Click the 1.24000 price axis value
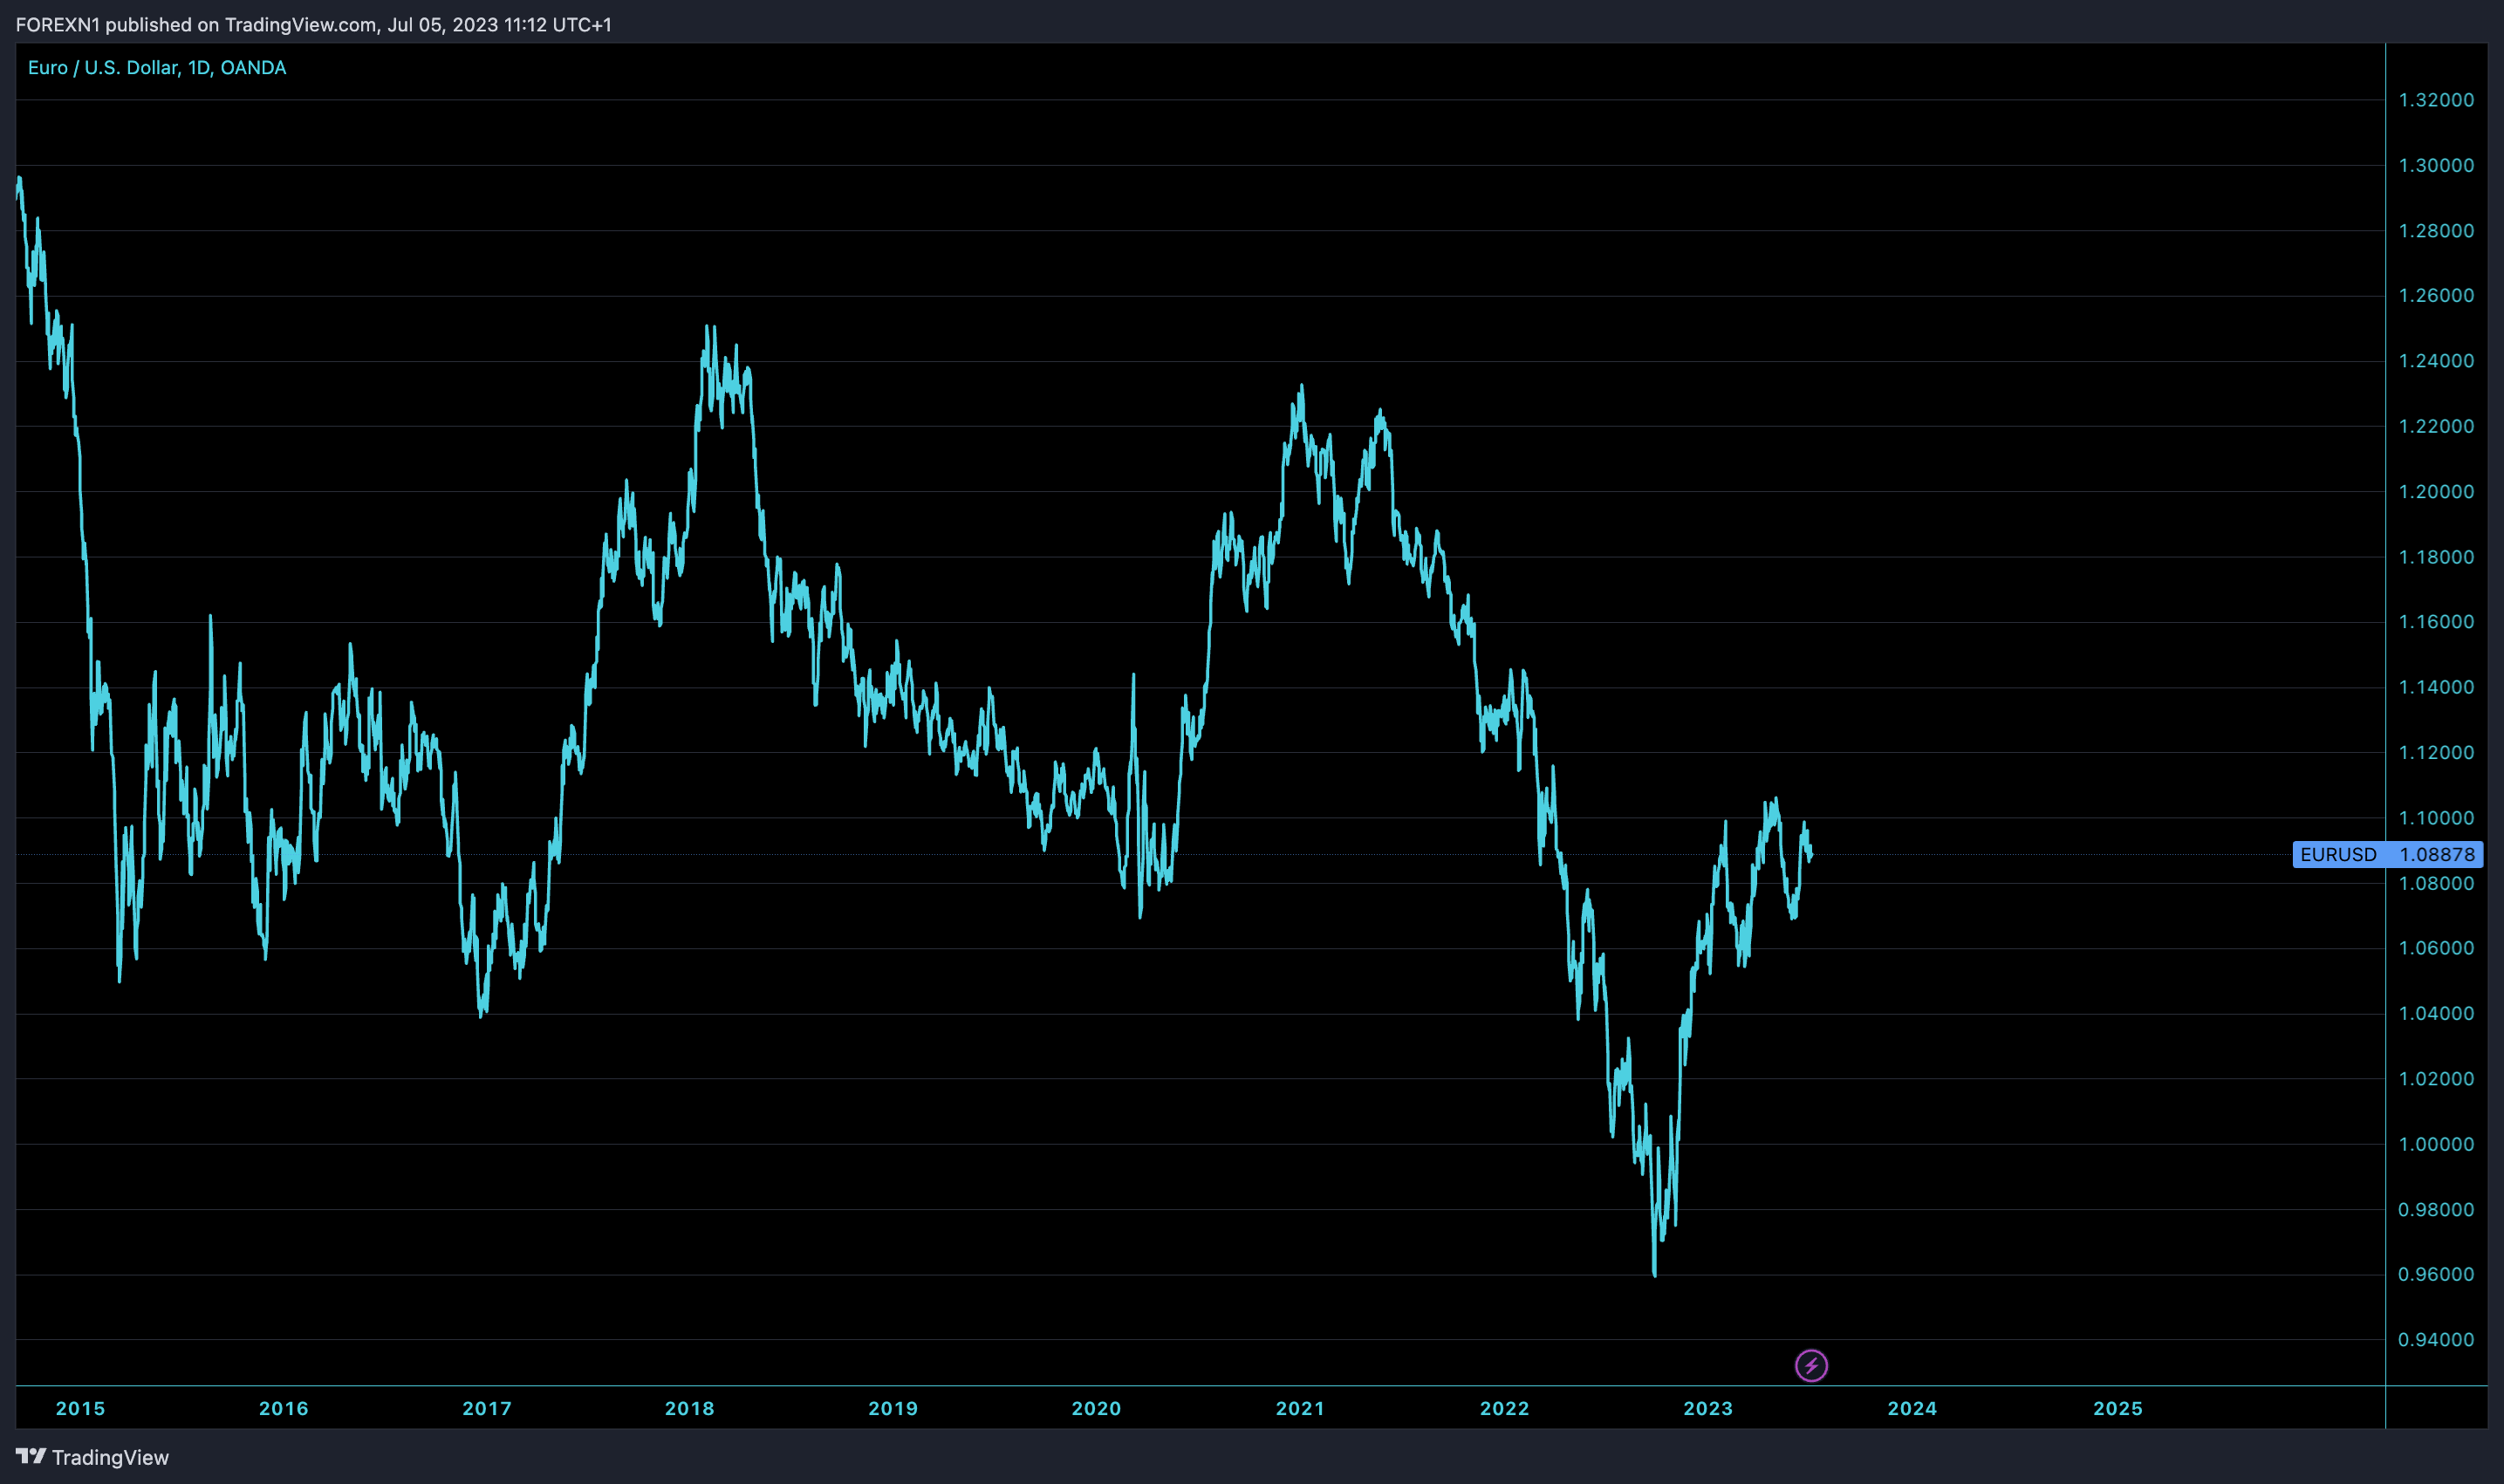The image size is (2504, 1484). click(2436, 361)
